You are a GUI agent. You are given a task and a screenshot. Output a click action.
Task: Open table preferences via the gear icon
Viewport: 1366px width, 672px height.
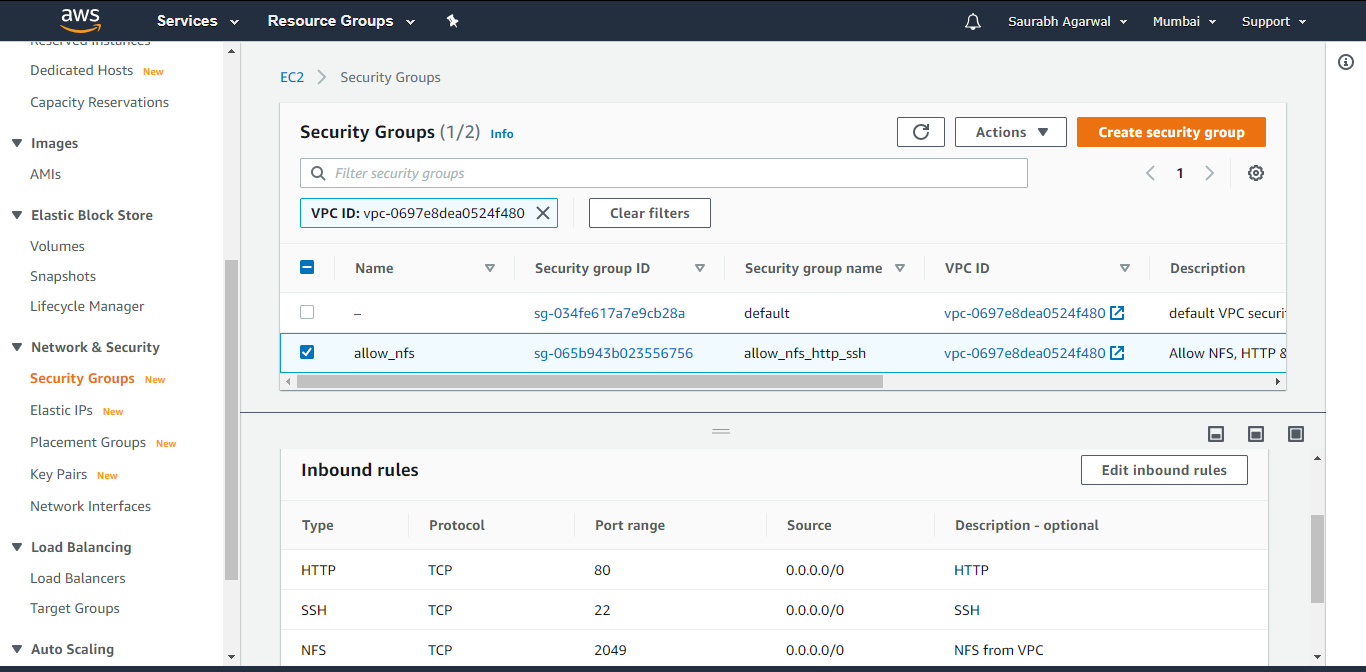pos(1256,172)
